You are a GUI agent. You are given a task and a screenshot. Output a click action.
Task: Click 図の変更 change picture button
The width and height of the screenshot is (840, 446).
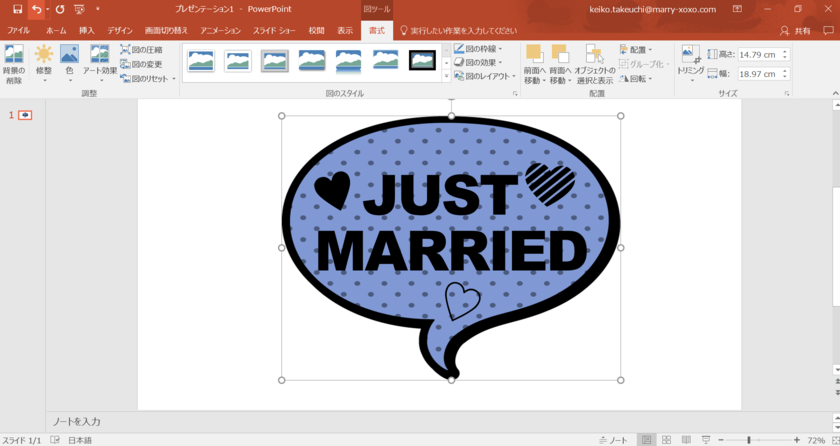coord(141,64)
